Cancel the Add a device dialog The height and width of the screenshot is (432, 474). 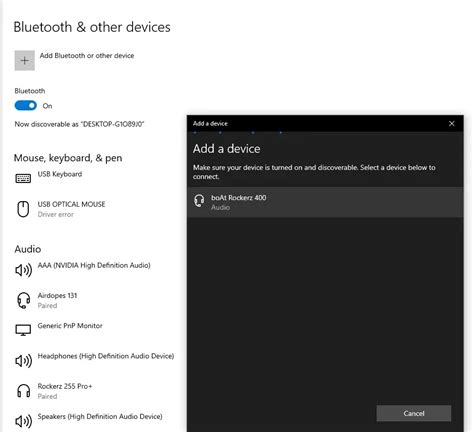click(x=414, y=413)
